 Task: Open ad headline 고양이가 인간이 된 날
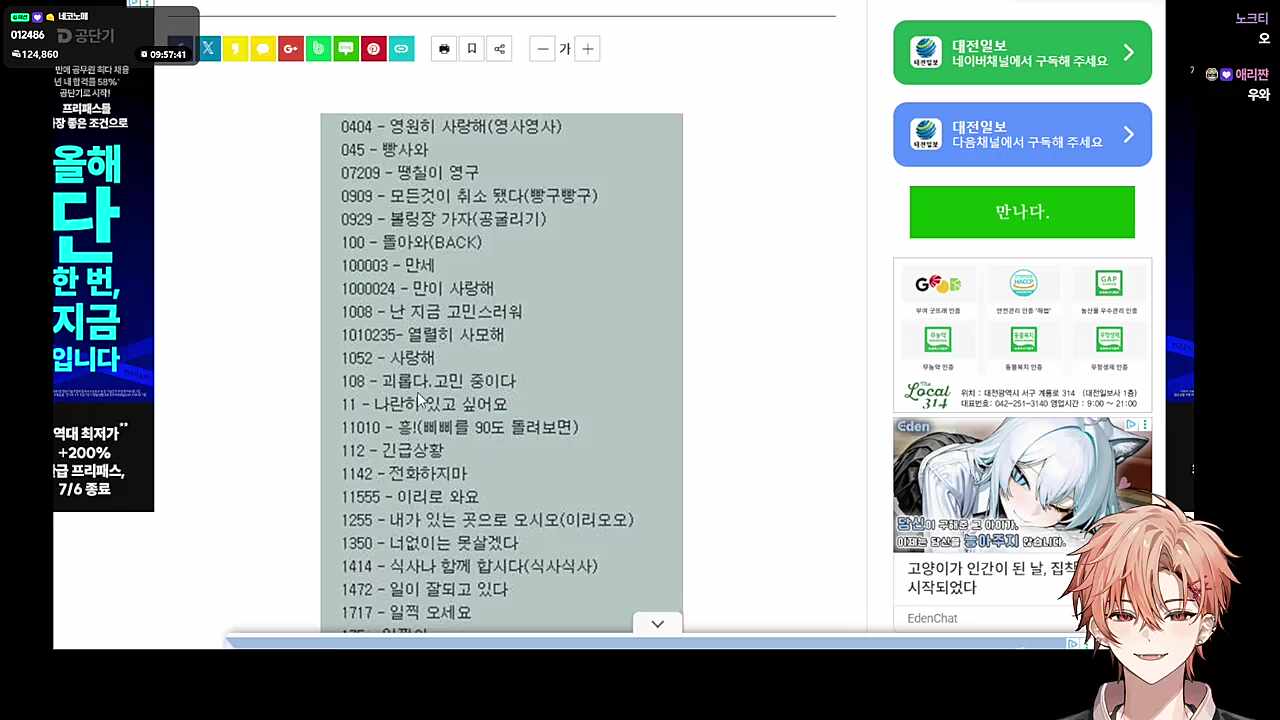pyautogui.click(x=990, y=577)
